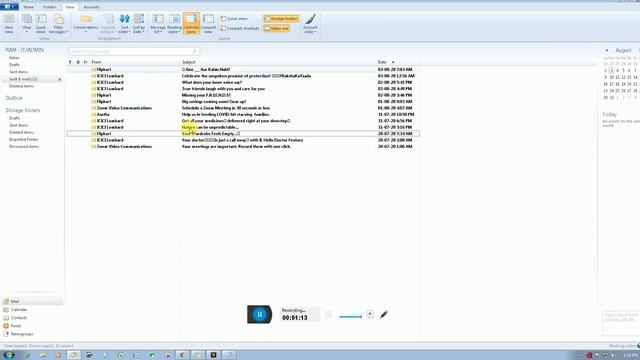640x360 pixels.
Task: Click the New view ribbon icon
Action: 9,24
